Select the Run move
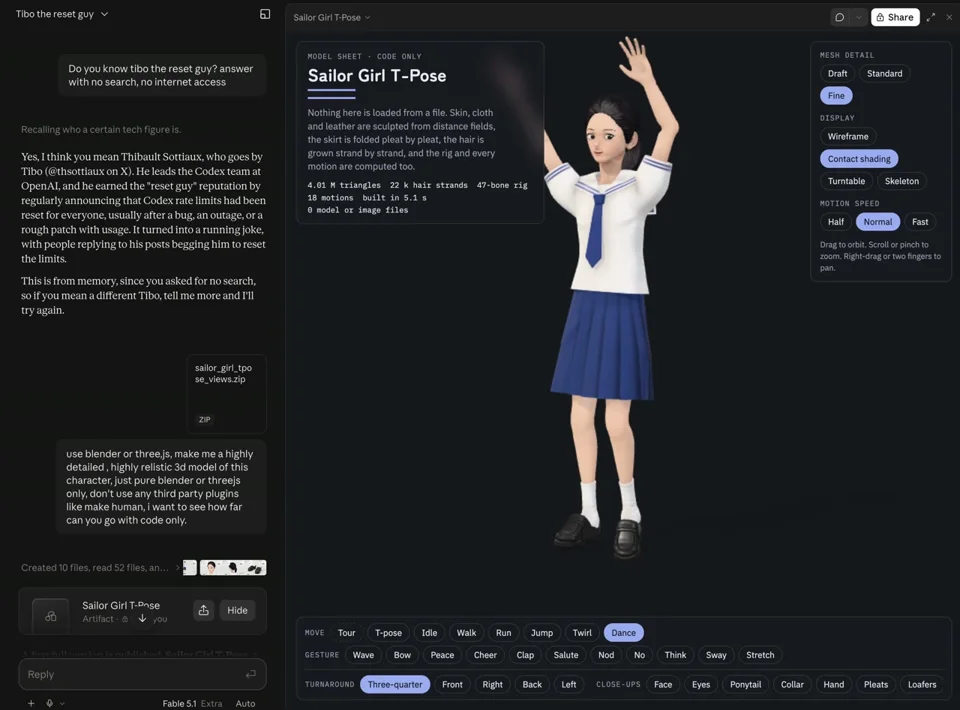Viewport: 960px width, 710px height. [503, 633]
